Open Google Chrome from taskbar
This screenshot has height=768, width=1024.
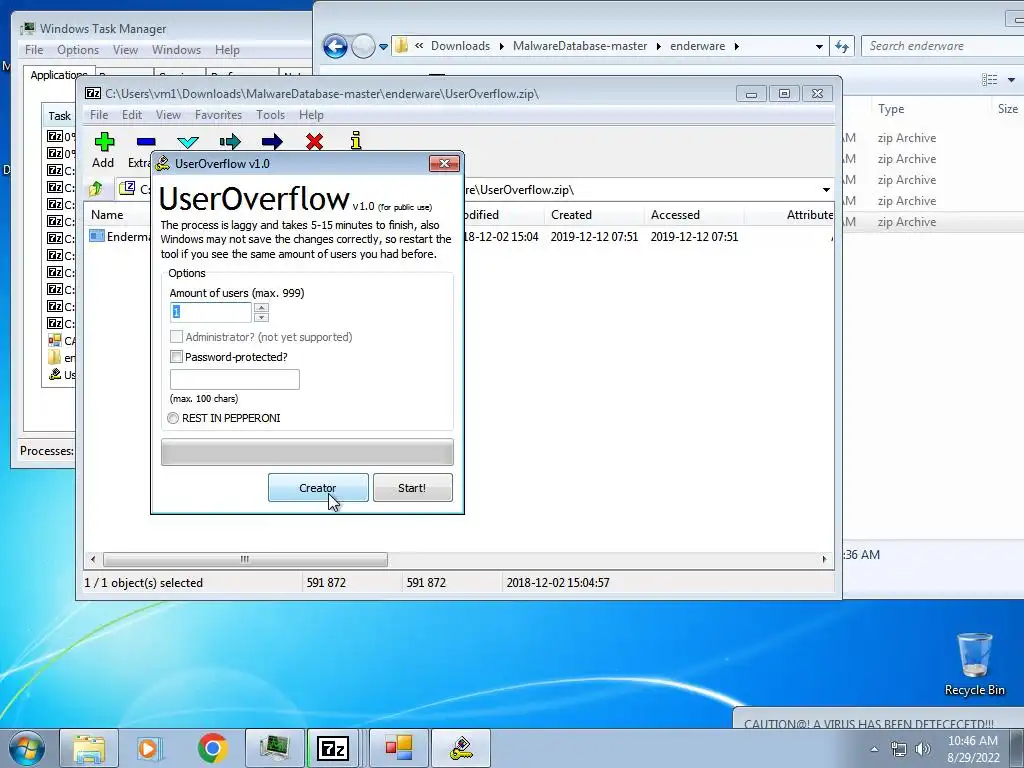point(212,748)
